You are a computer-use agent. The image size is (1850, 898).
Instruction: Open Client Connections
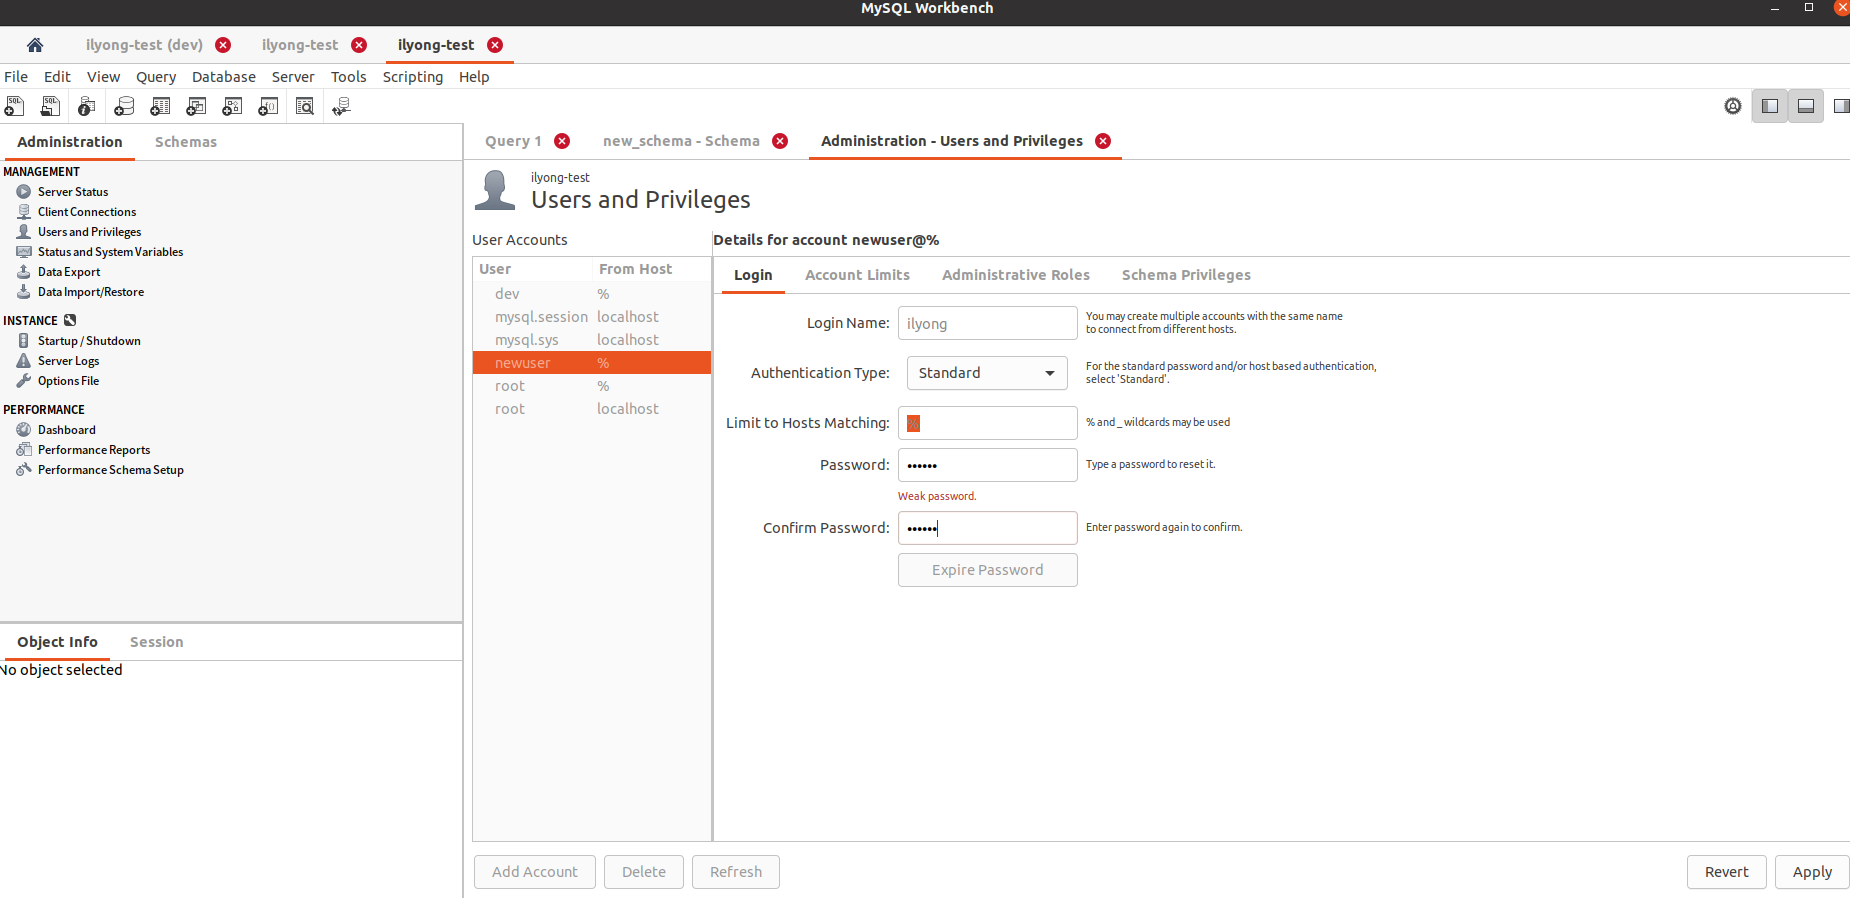tap(86, 212)
